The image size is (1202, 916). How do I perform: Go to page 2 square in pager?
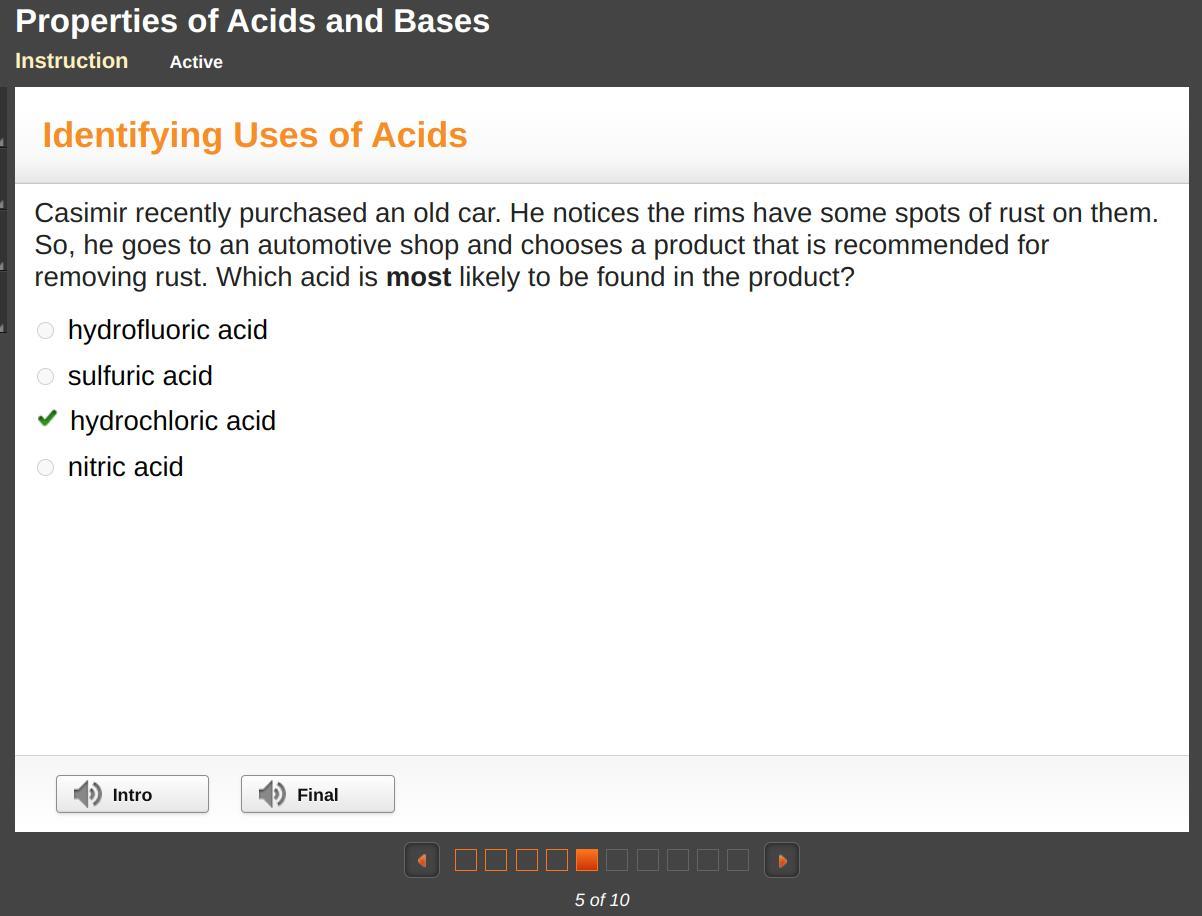tap(496, 860)
